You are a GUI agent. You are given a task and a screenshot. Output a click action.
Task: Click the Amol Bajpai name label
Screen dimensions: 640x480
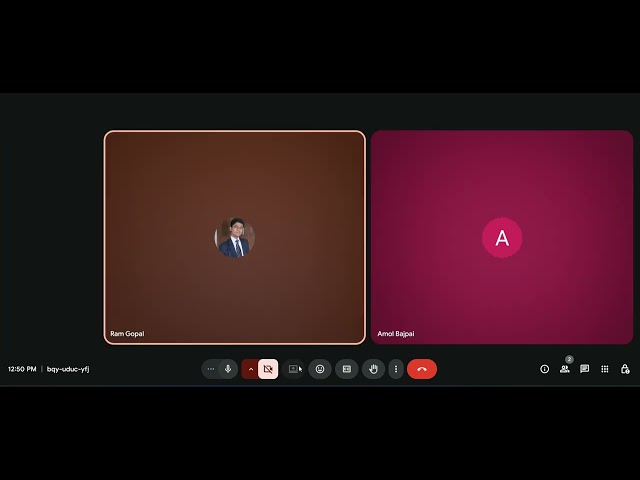pos(396,333)
